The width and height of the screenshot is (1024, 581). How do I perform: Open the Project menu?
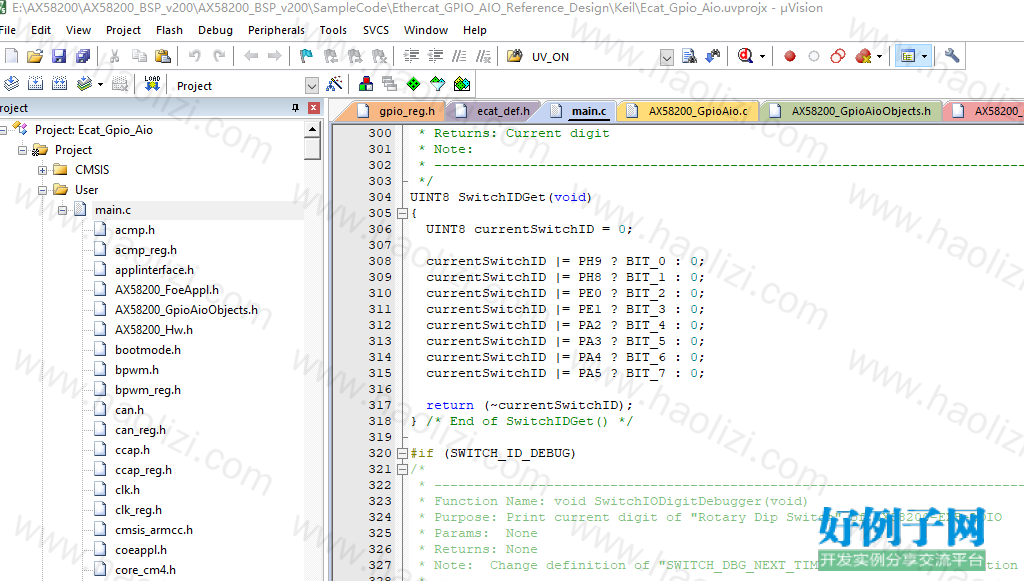coord(123,30)
